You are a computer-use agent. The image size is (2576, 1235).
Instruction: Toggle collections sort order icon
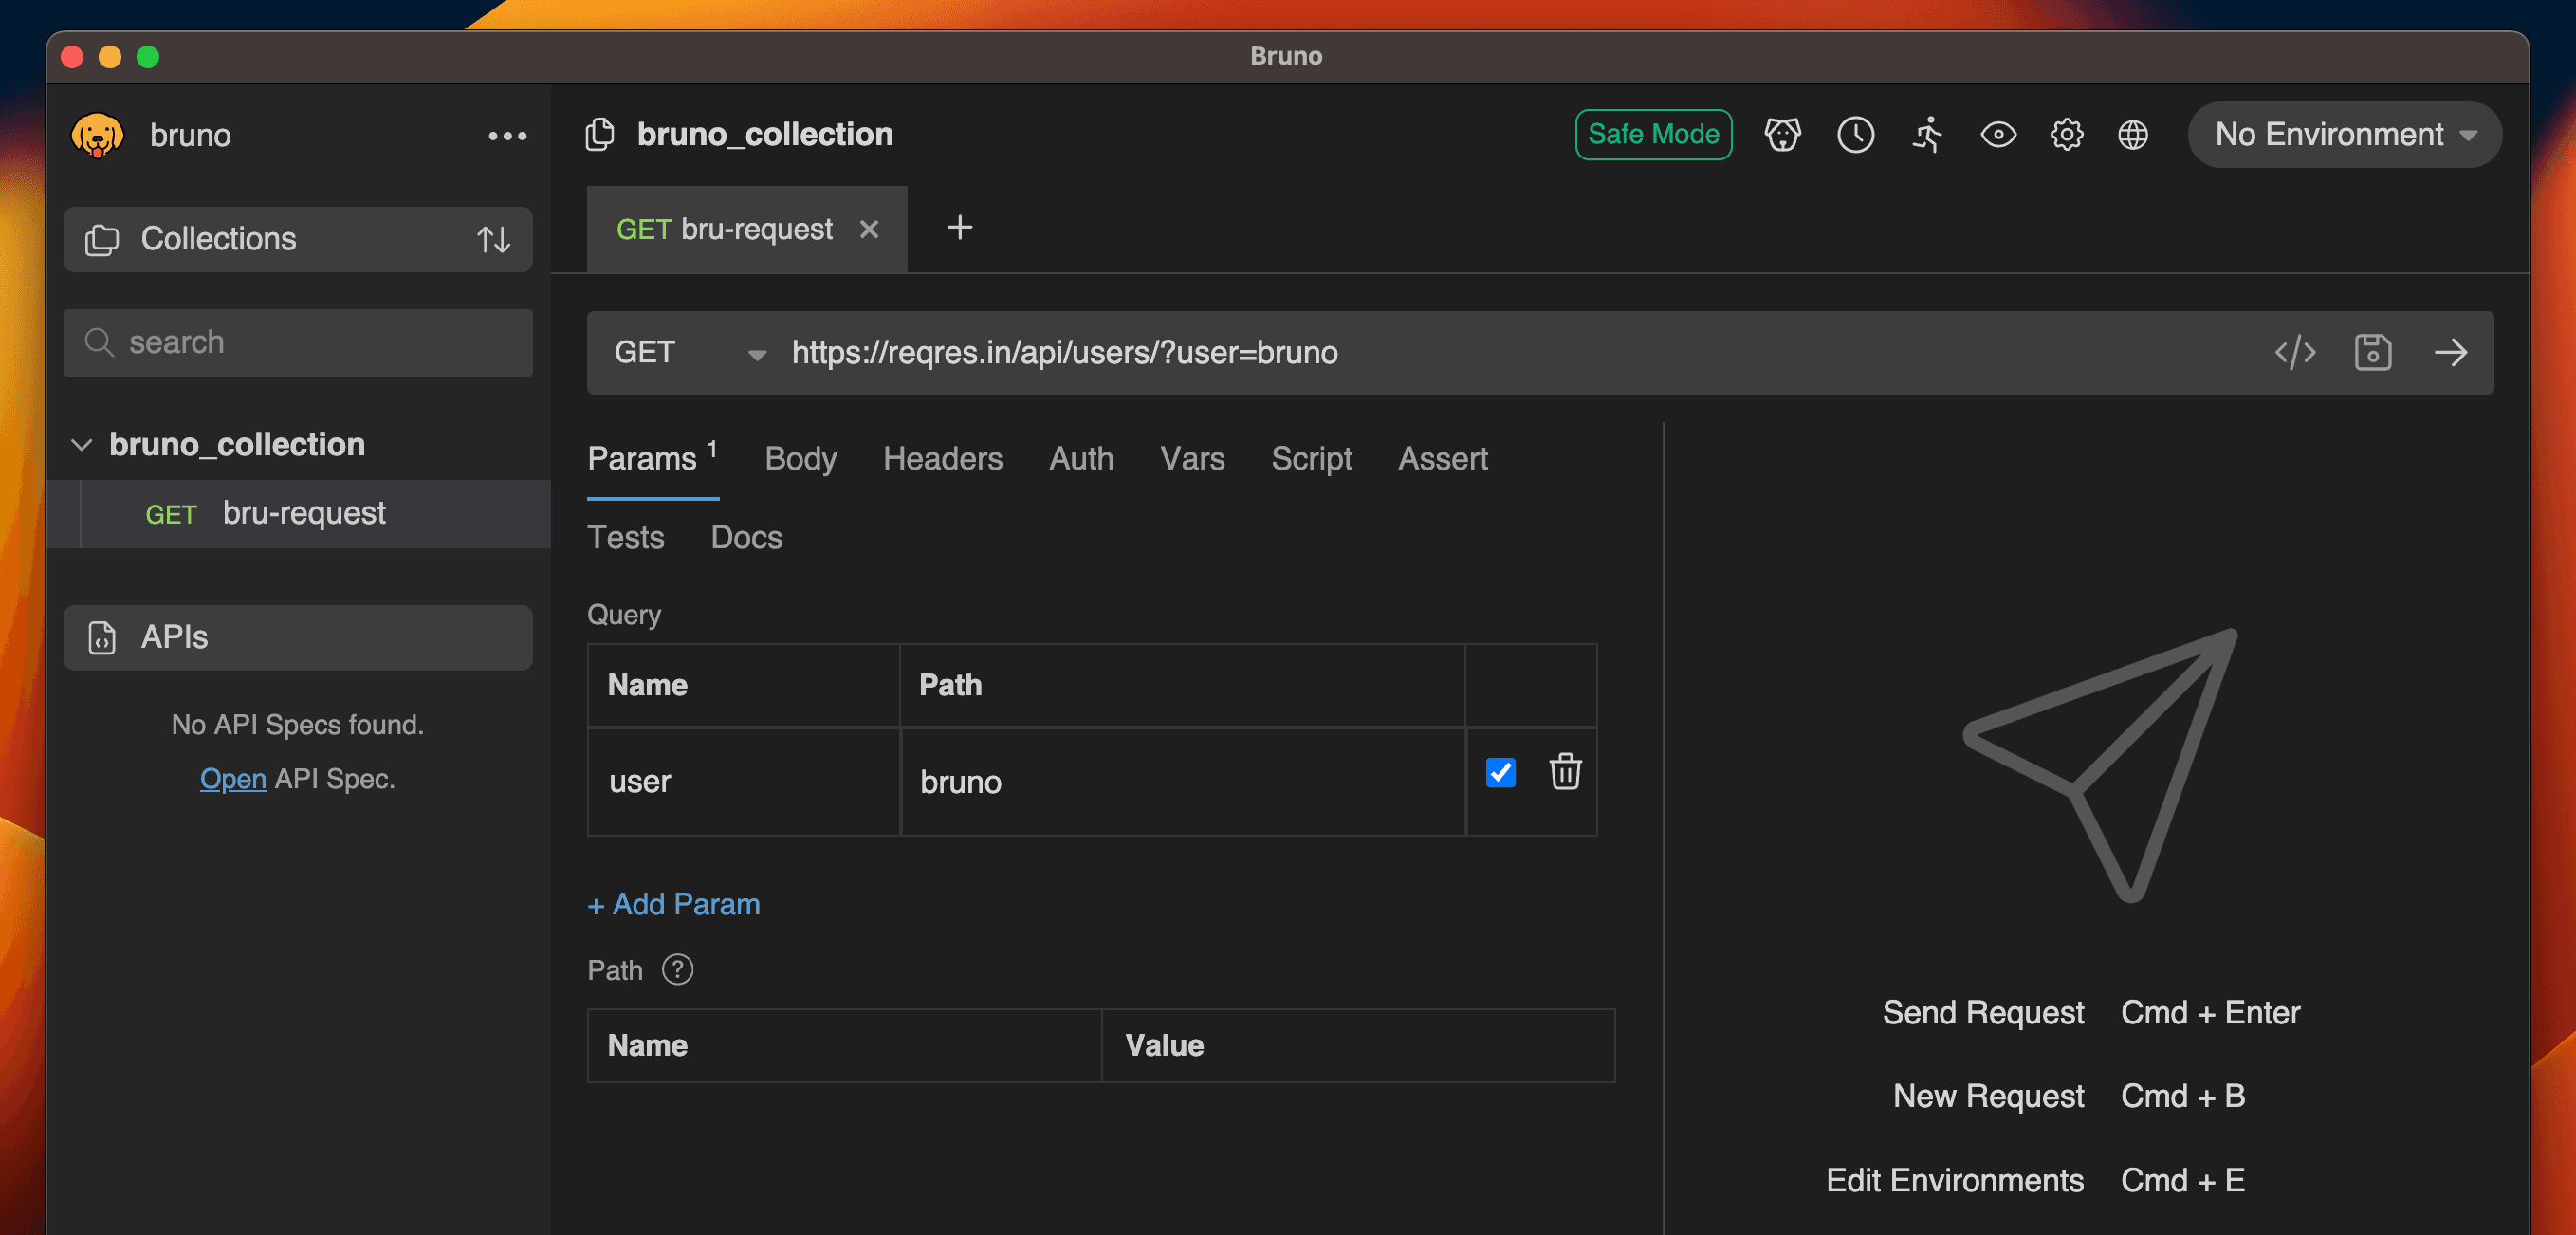(x=493, y=236)
